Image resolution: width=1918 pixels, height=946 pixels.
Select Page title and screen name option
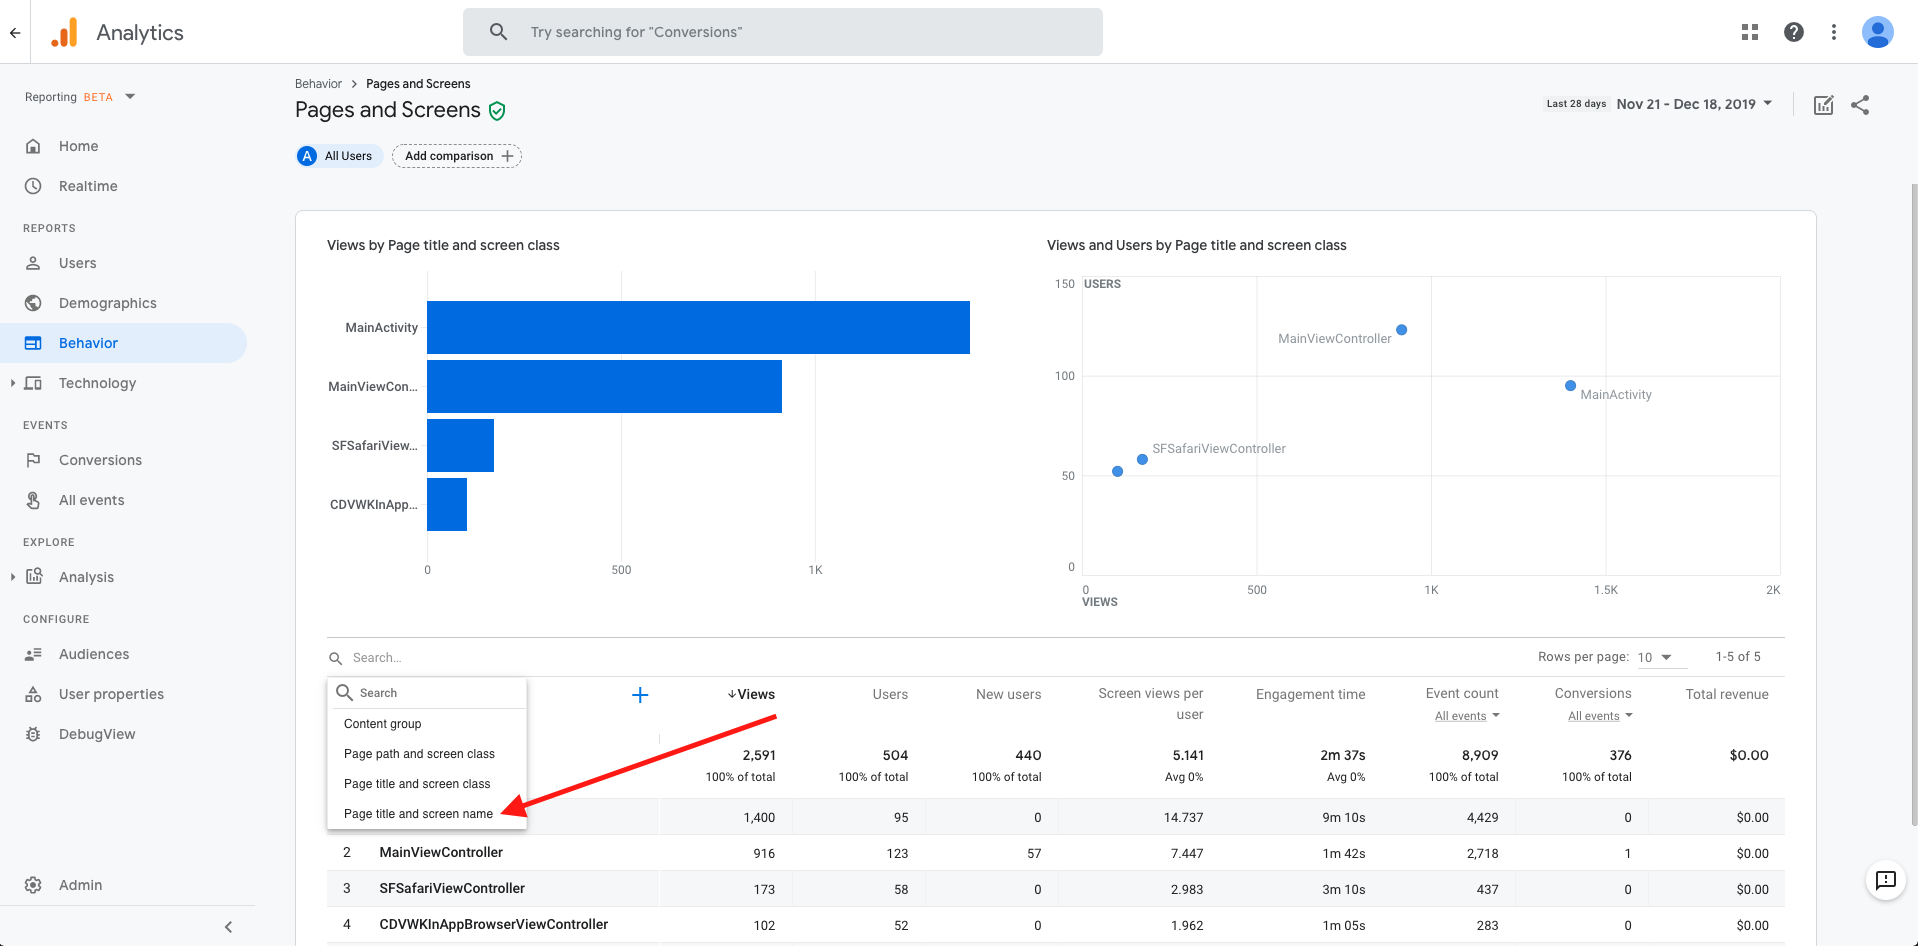[418, 814]
